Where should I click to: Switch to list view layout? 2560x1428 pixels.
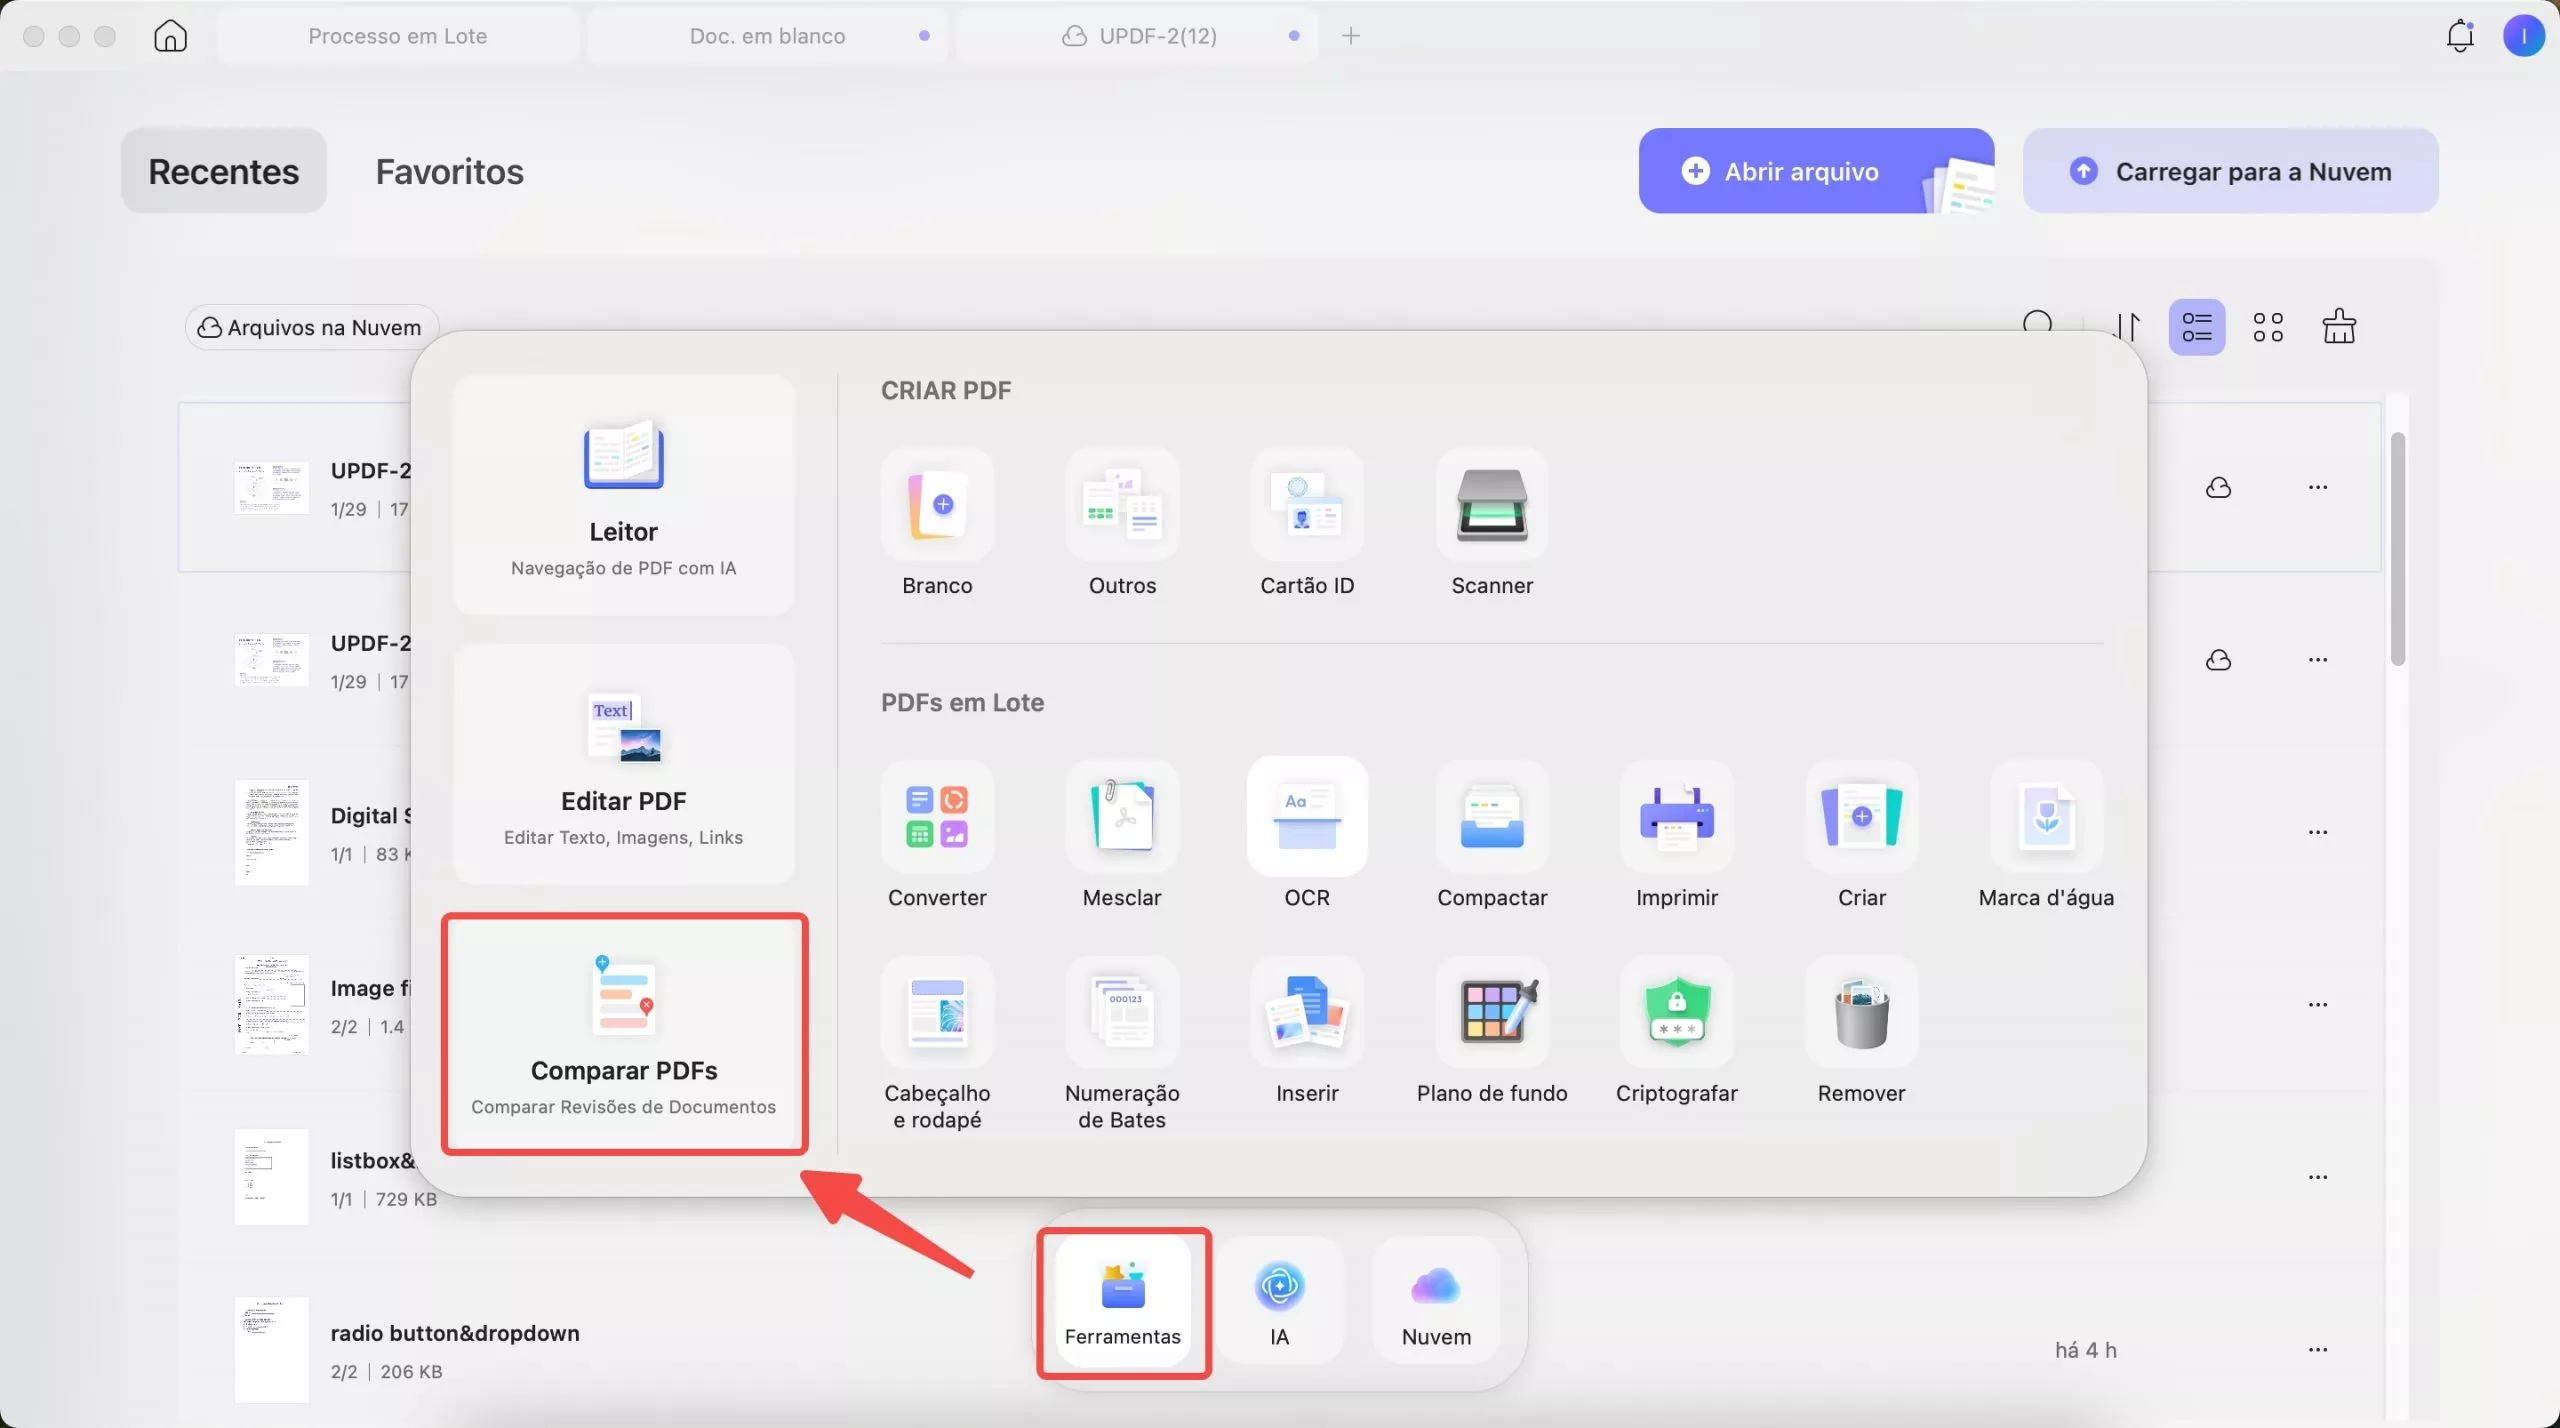2196,327
